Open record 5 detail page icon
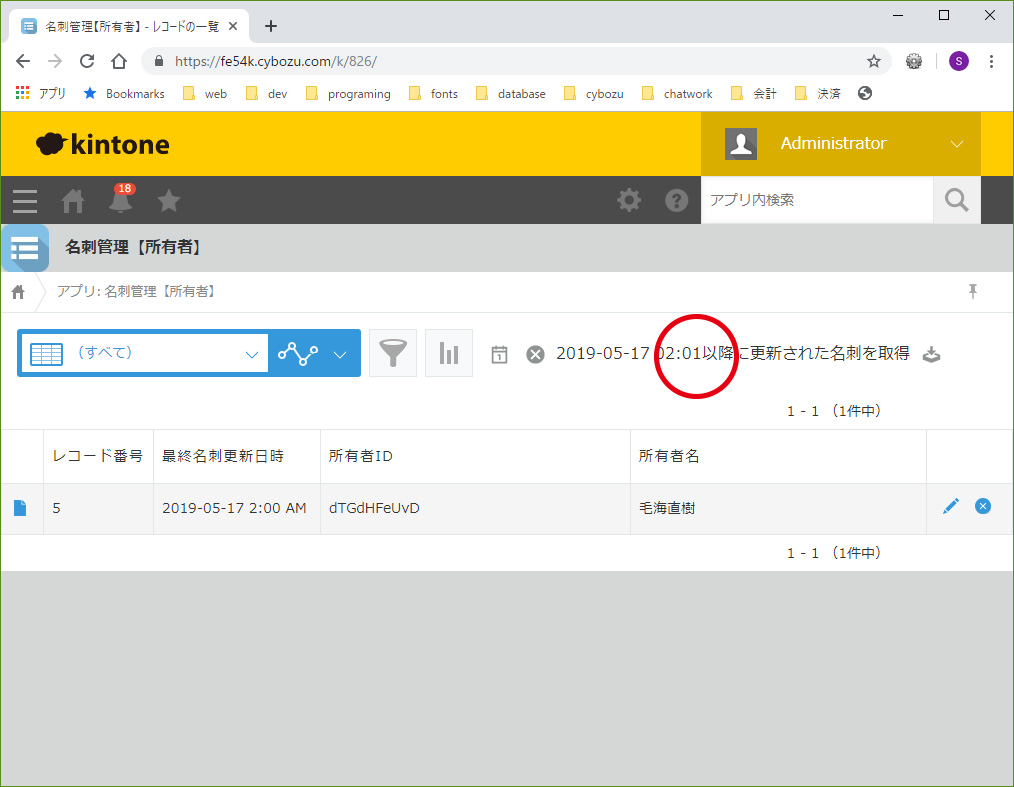Viewport: 1014px width, 787px height. (20, 508)
